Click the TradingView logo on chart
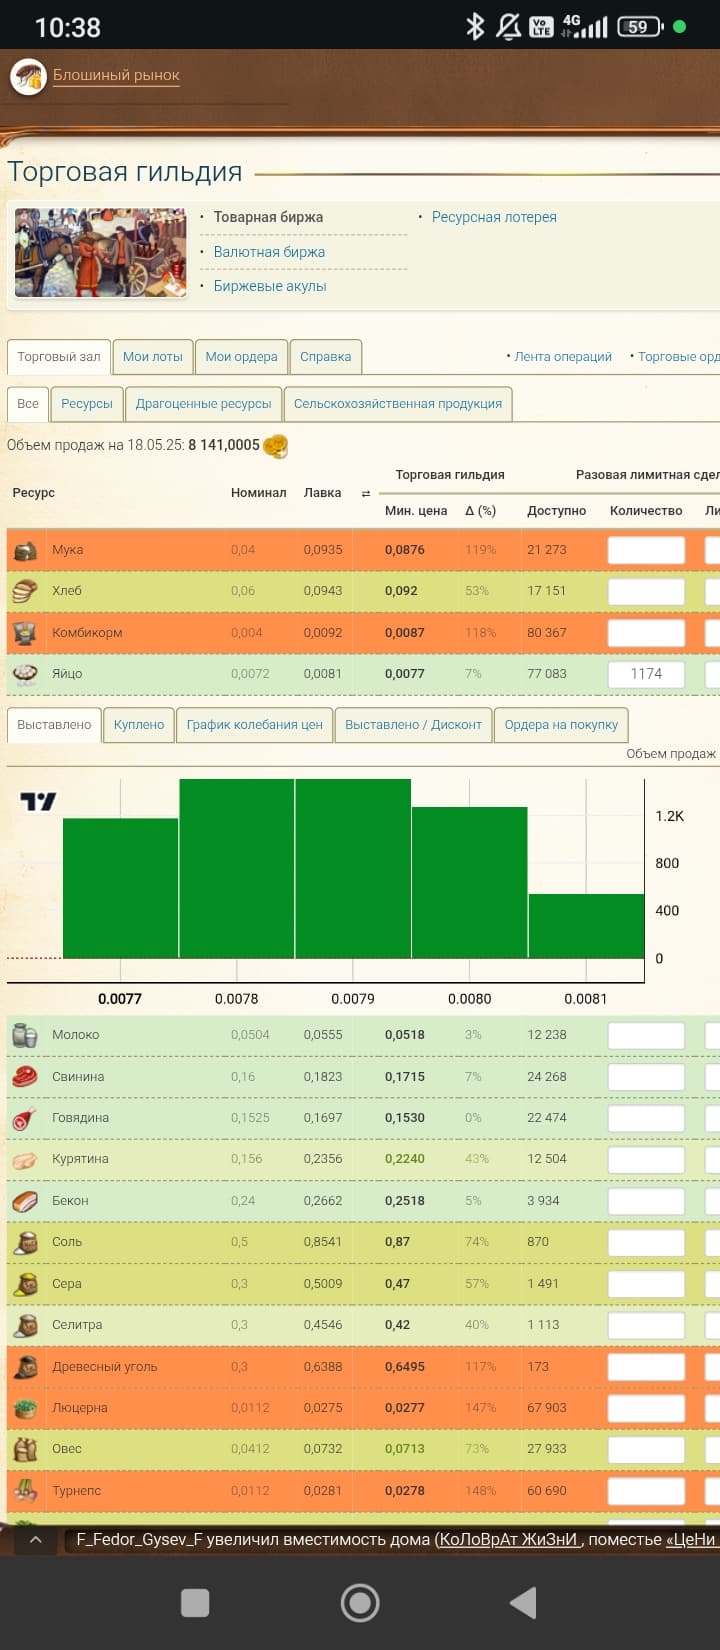 [38, 801]
